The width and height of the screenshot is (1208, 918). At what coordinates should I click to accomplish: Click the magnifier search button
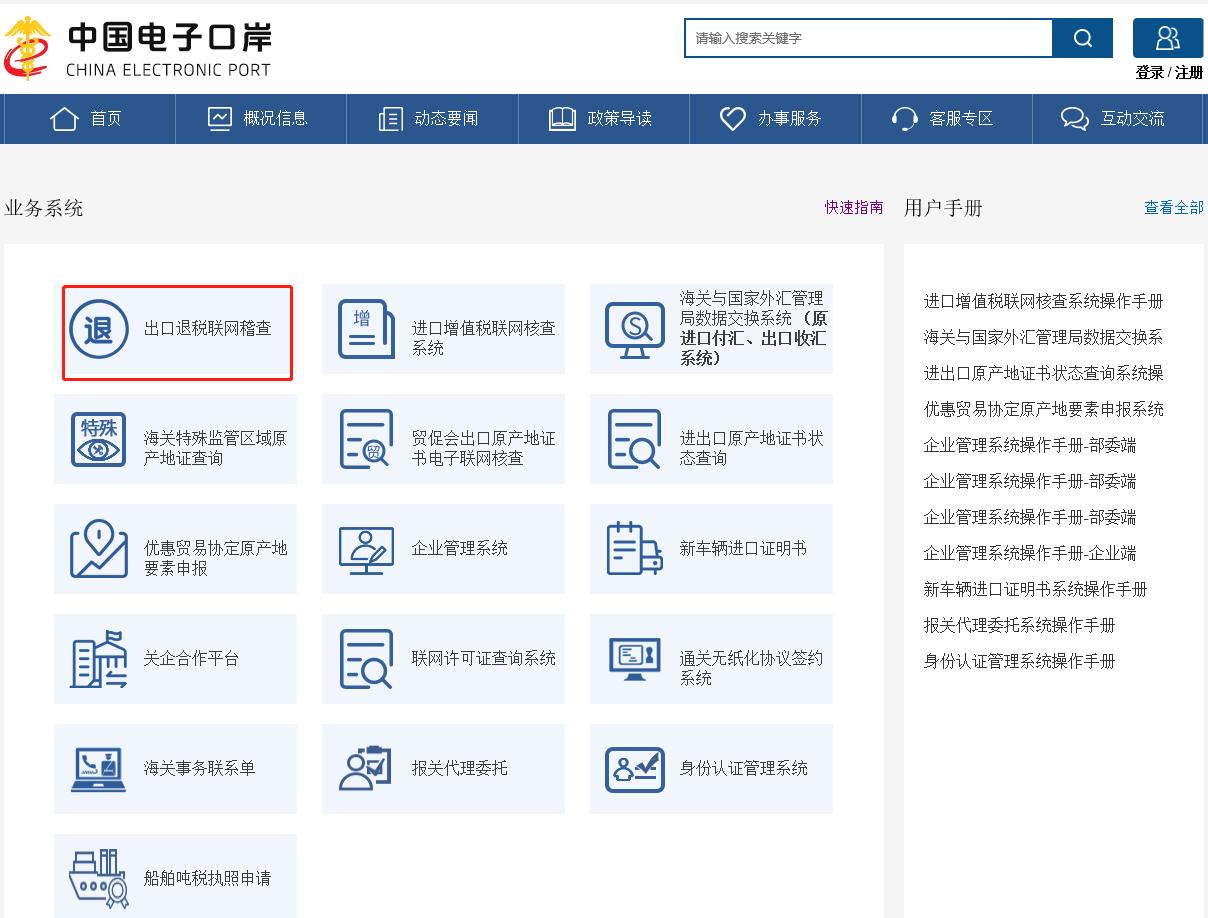(1082, 38)
